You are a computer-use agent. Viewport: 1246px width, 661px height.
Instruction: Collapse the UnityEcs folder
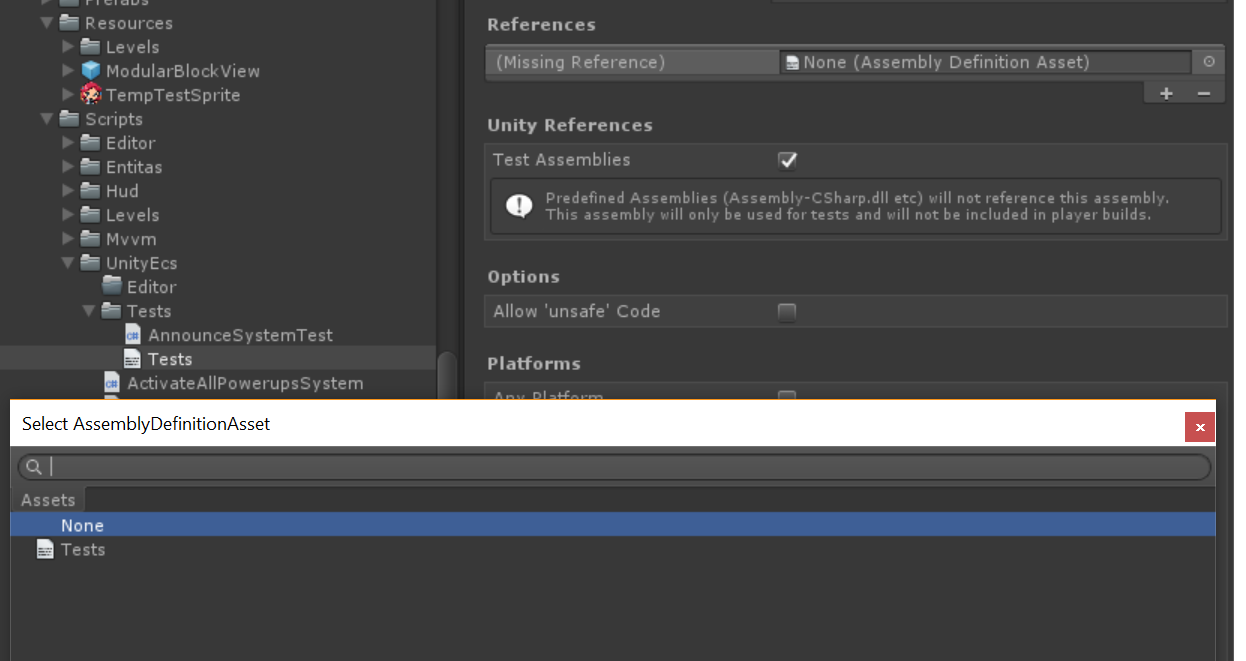[67, 262]
